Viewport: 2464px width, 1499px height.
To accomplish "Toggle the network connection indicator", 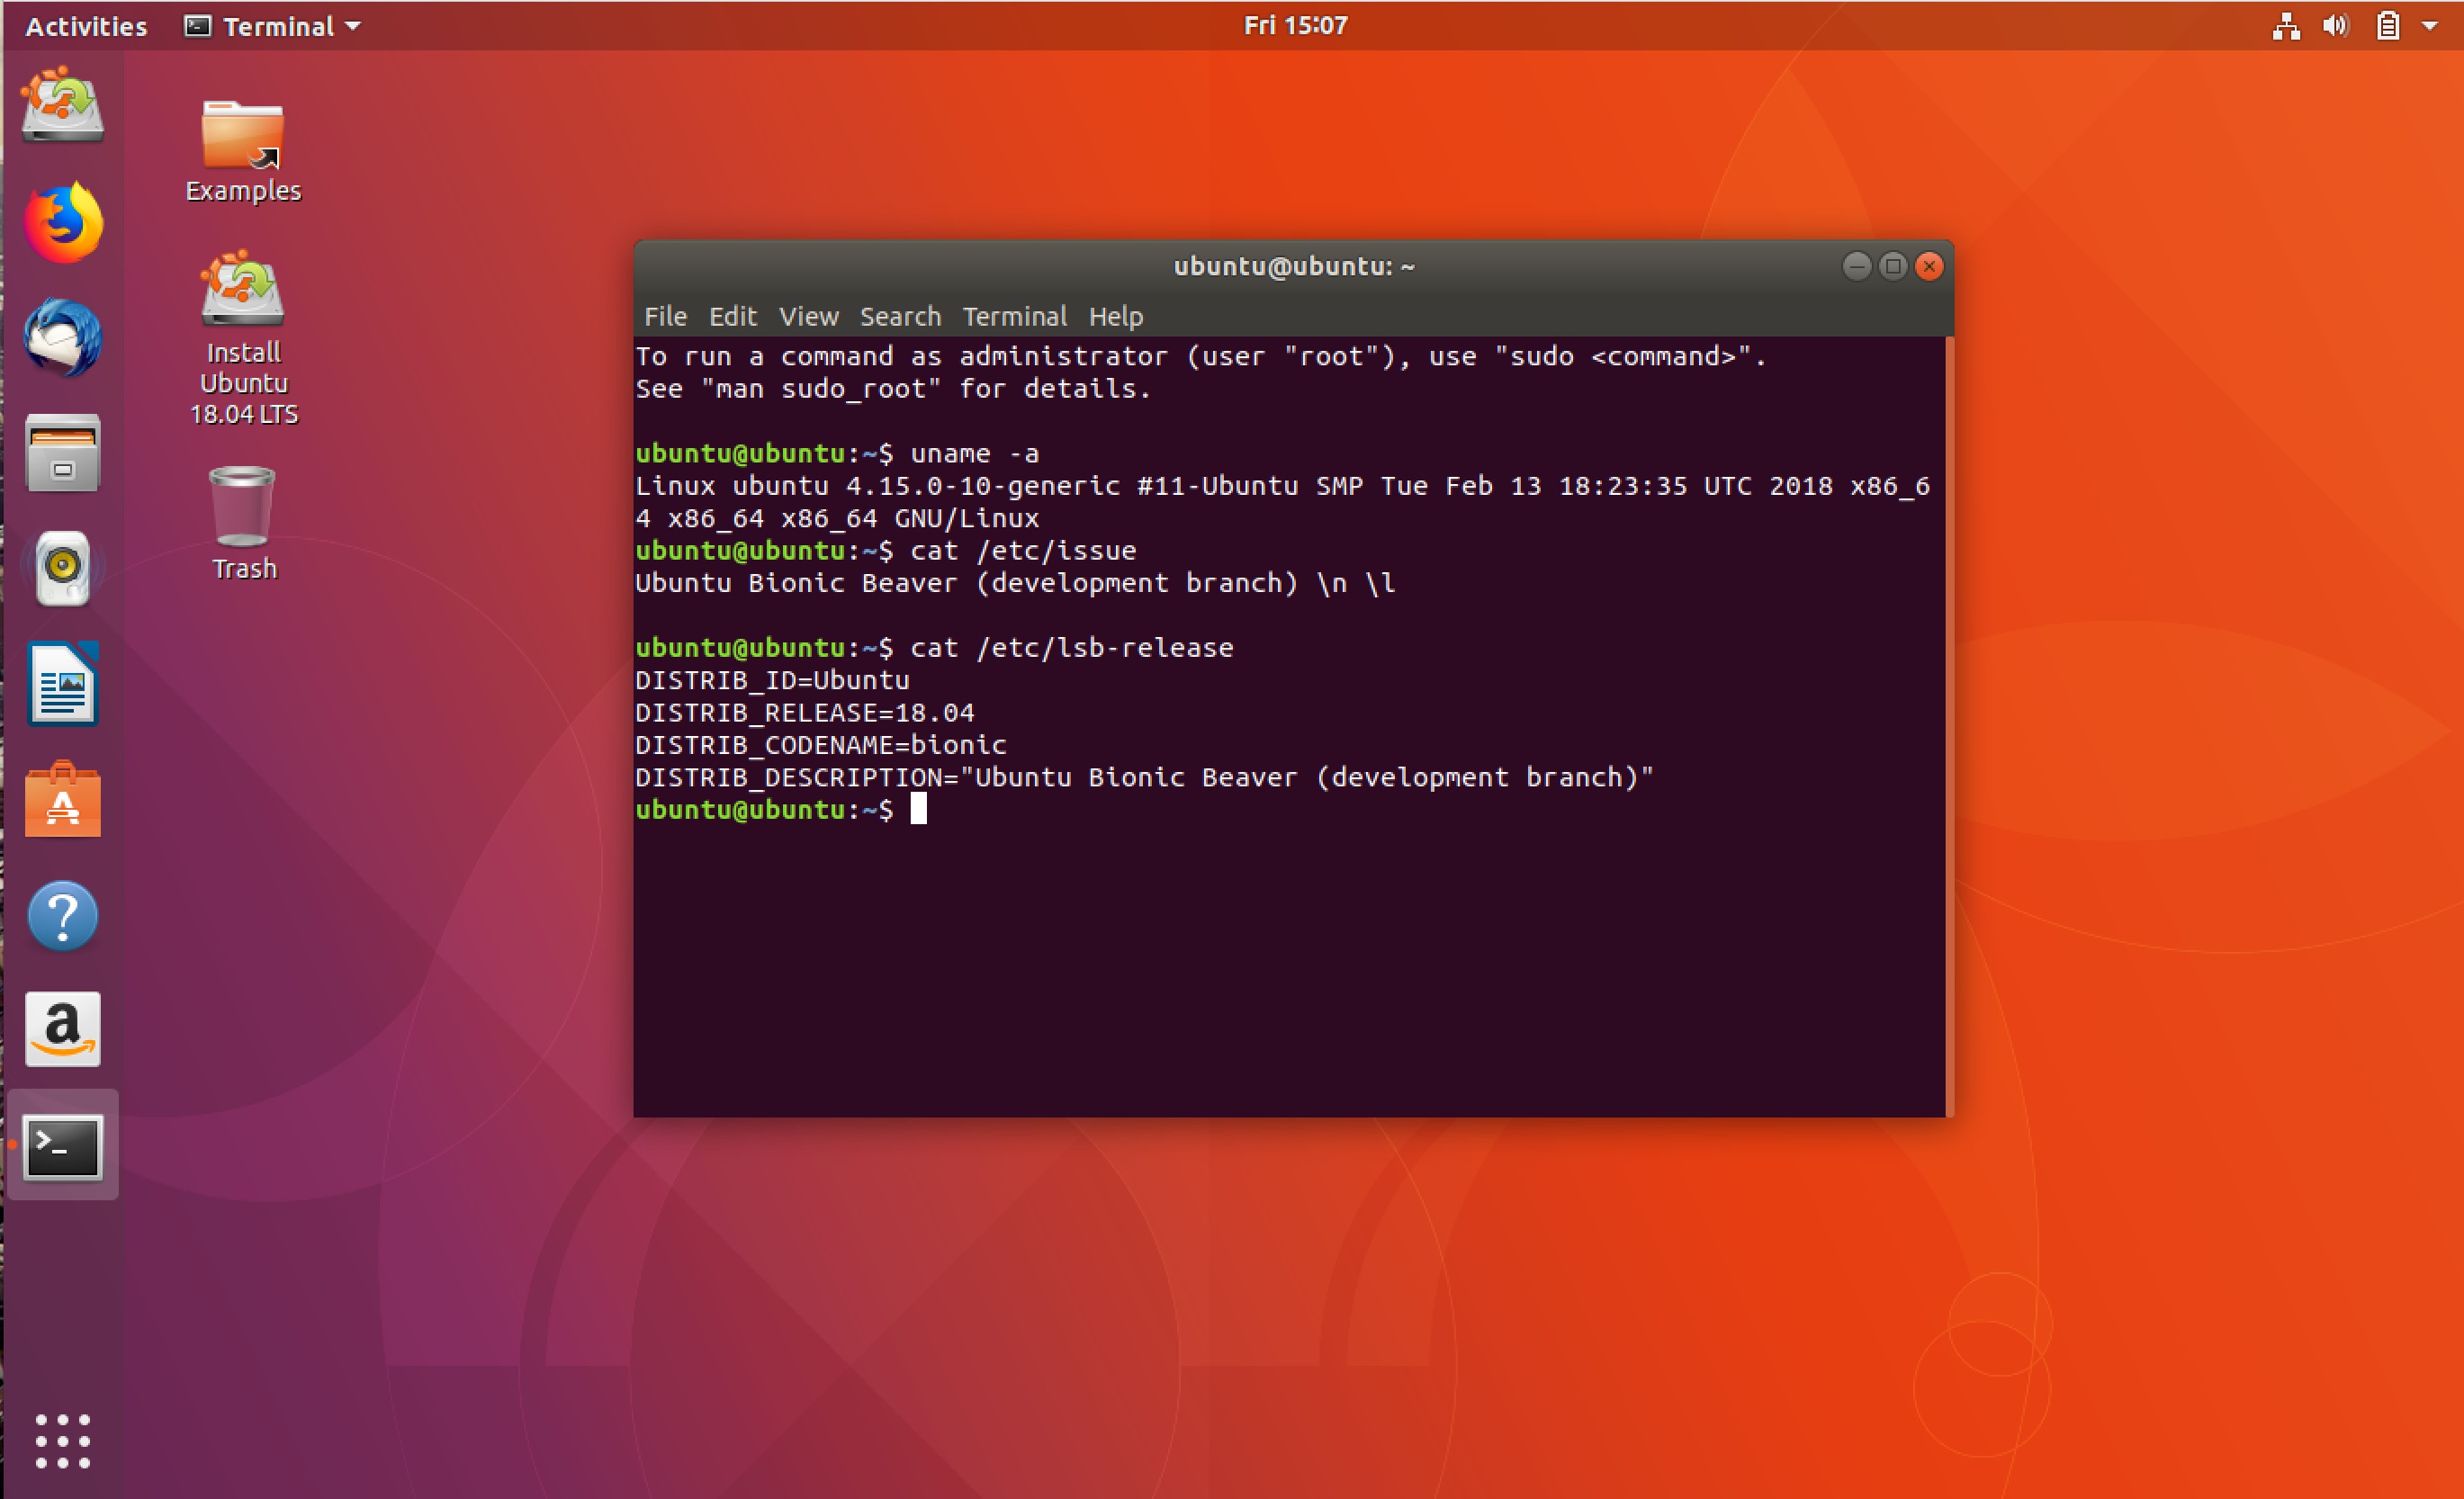I will (2283, 22).
